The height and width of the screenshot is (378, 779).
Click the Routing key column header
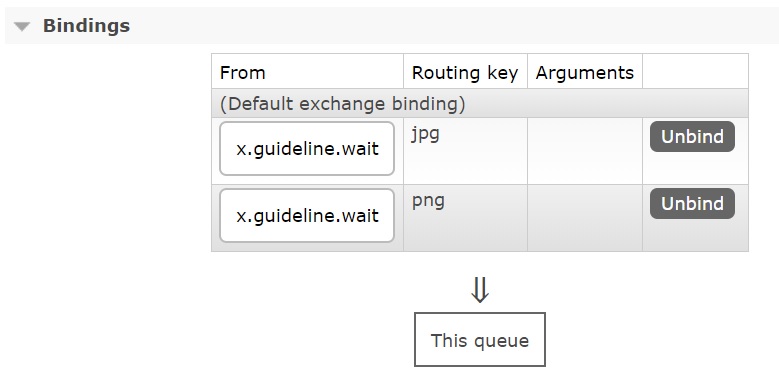point(465,72)
